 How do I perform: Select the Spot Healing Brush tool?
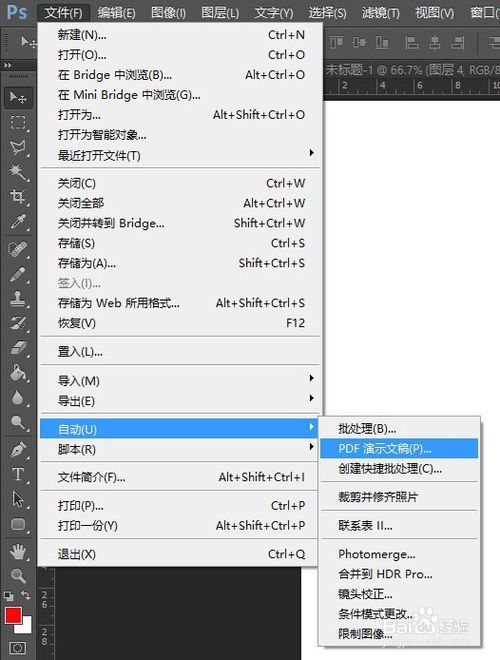pos(18,249)
